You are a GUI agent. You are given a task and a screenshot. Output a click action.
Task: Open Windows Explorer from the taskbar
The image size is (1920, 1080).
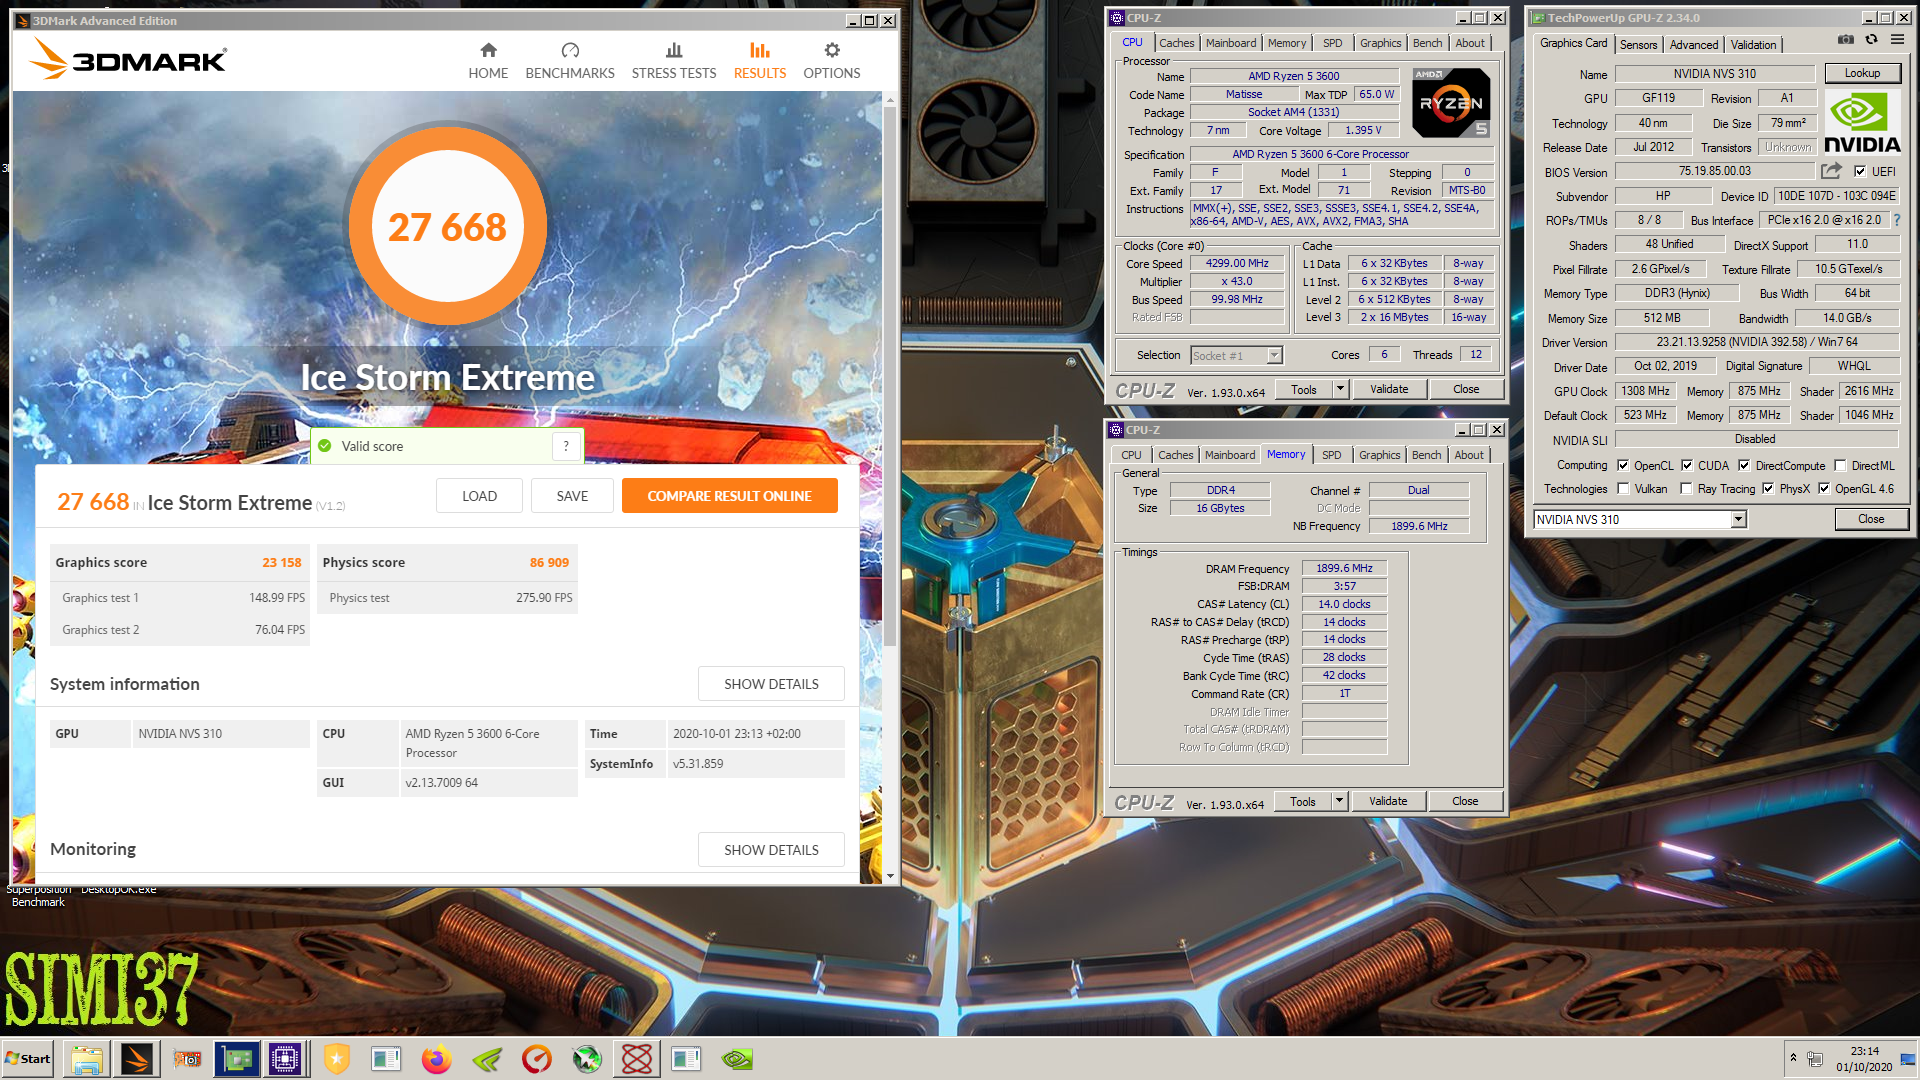[87, 1058]
